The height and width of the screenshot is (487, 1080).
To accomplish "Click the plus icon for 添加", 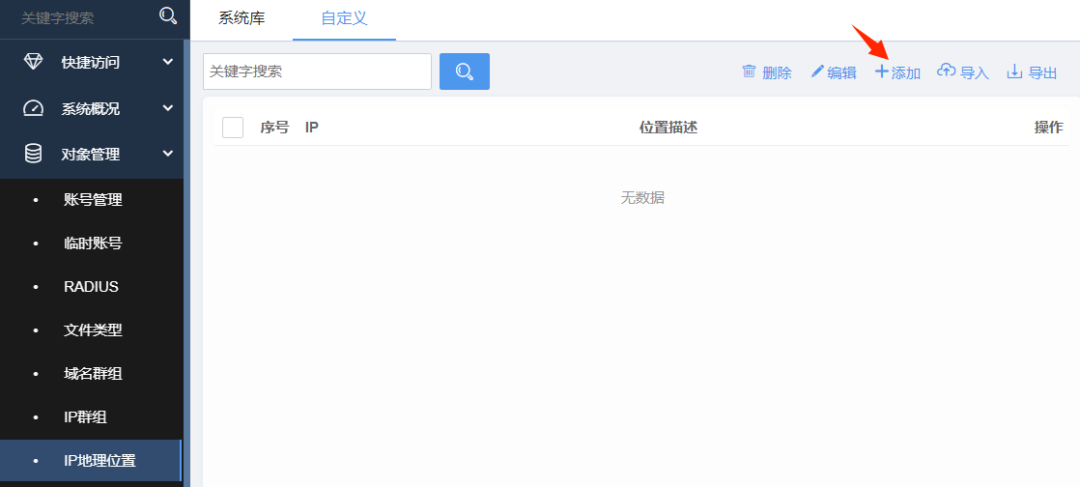I will click(882, 72).
